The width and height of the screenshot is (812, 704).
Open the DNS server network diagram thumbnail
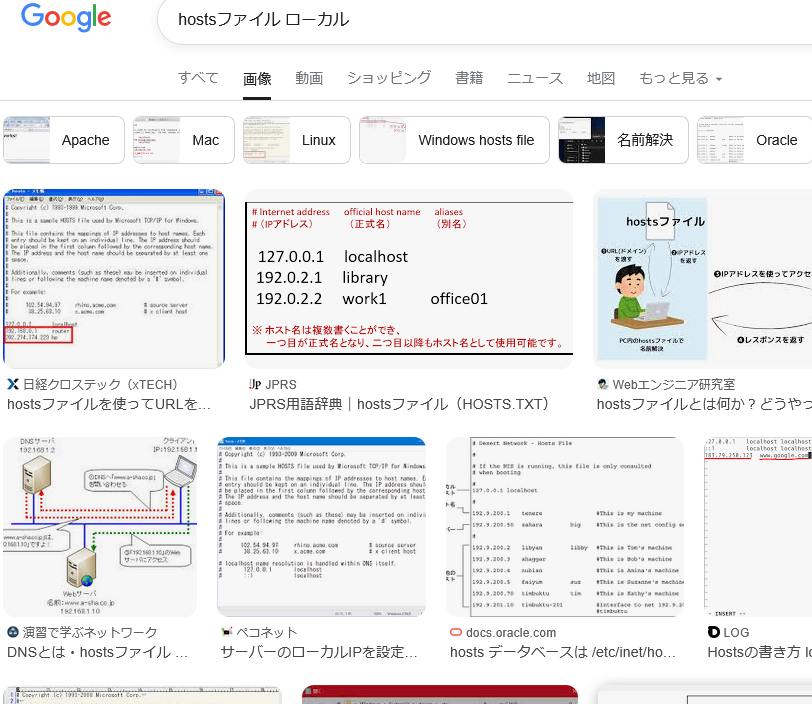coord(100,527)
